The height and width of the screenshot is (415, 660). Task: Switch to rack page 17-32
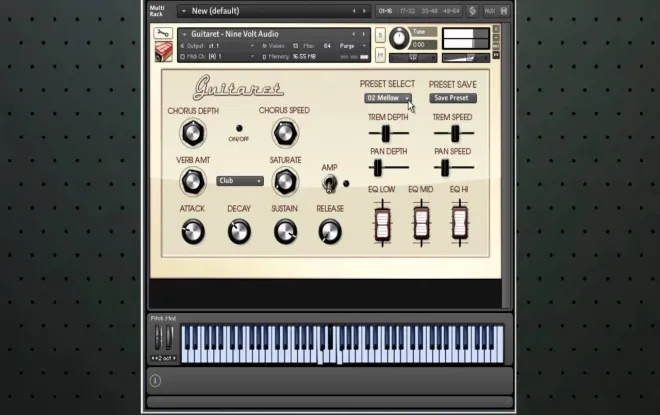coord(407,11)
